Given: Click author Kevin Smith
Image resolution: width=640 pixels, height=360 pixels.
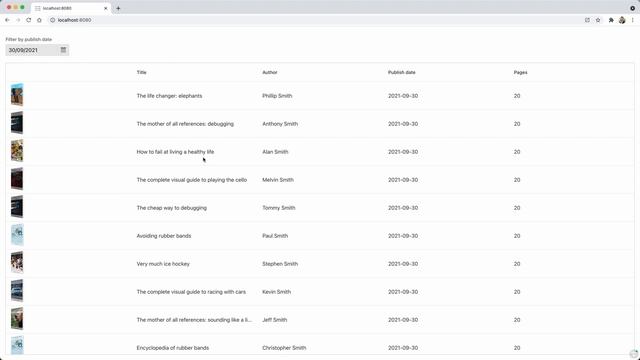Looking at the screenshot, I should coord(276,292).
